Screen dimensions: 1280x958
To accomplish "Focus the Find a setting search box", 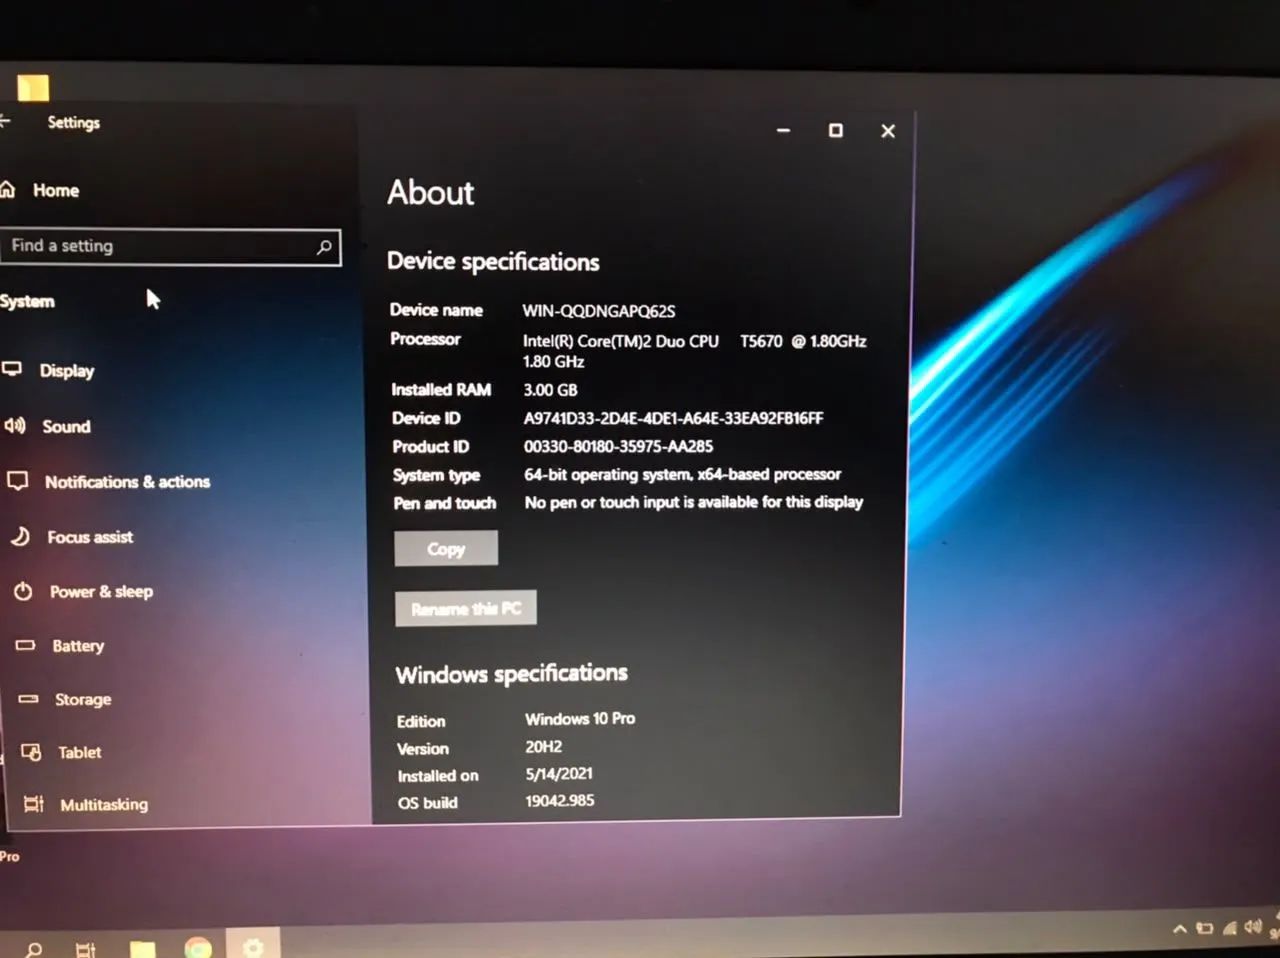I will tap(170, 246).
